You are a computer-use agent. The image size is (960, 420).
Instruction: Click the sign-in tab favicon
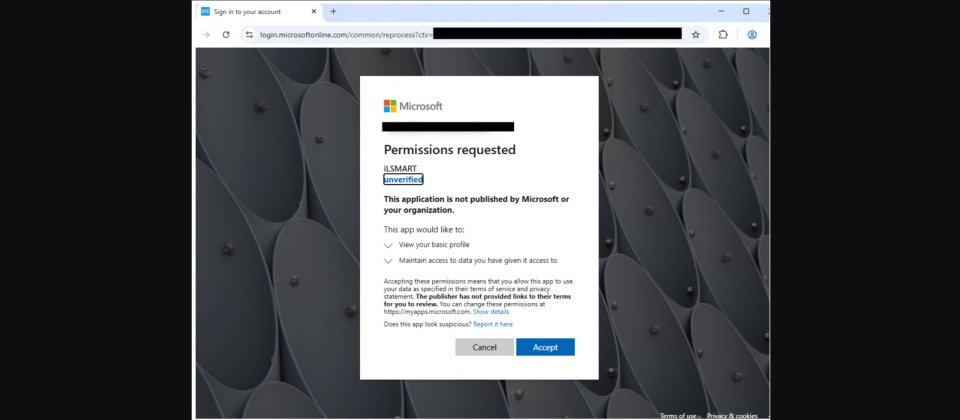point(206,11)
